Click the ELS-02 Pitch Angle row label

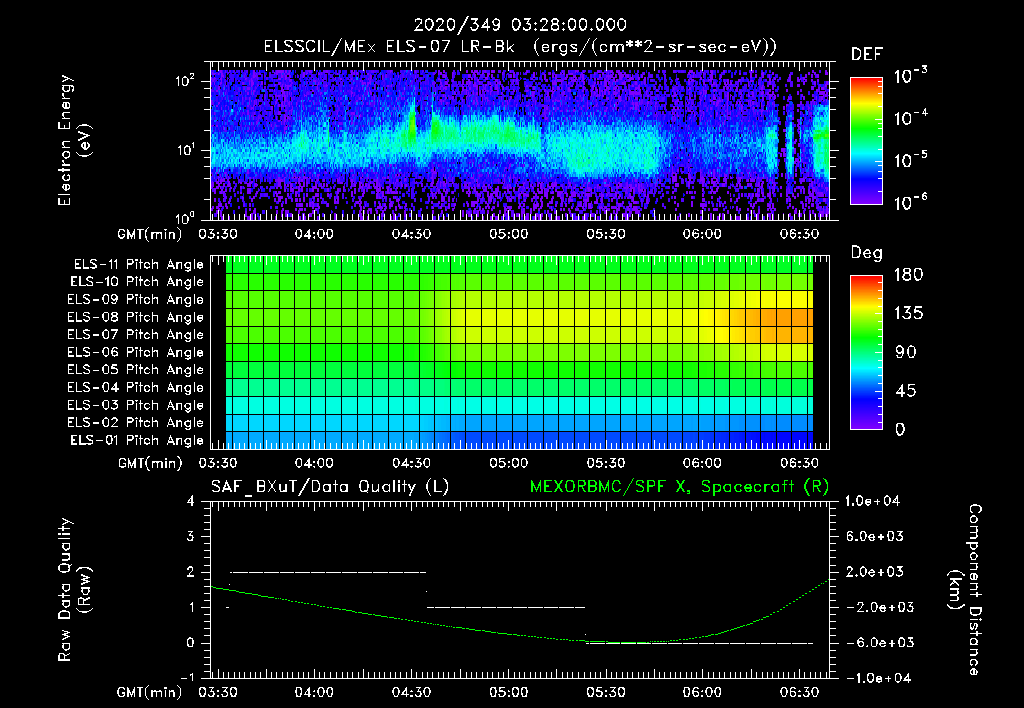pos(136,423)
